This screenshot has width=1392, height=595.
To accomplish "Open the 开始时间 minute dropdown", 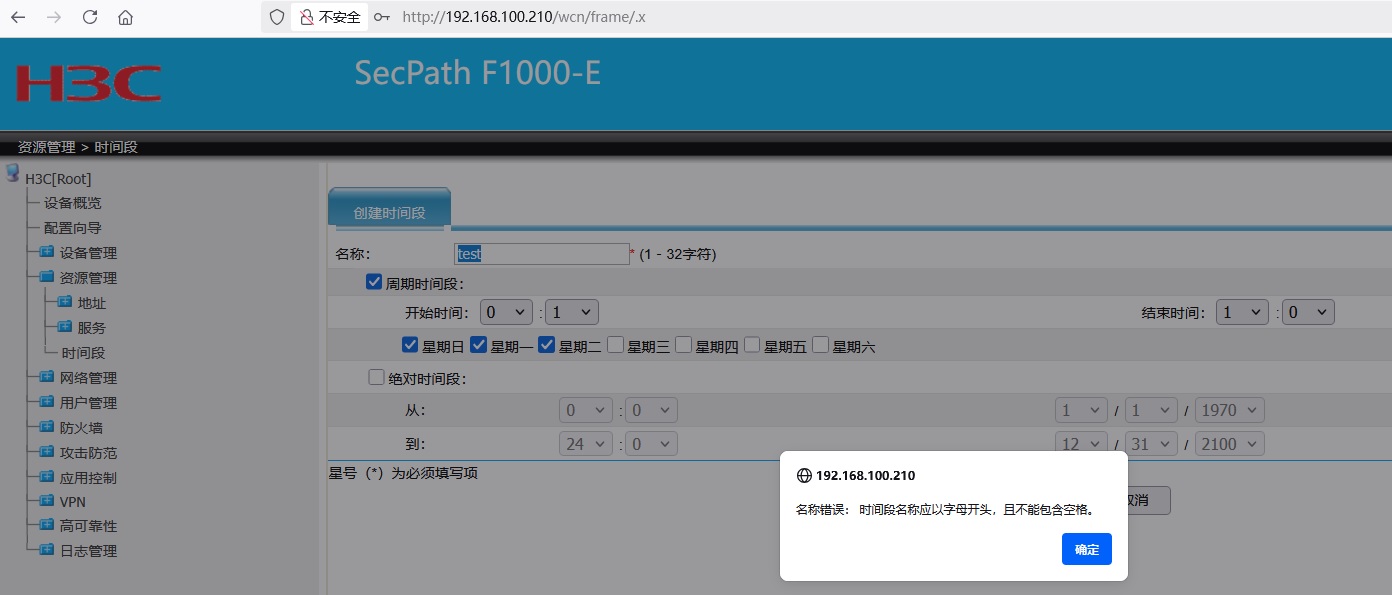I will tap(572, 312).
